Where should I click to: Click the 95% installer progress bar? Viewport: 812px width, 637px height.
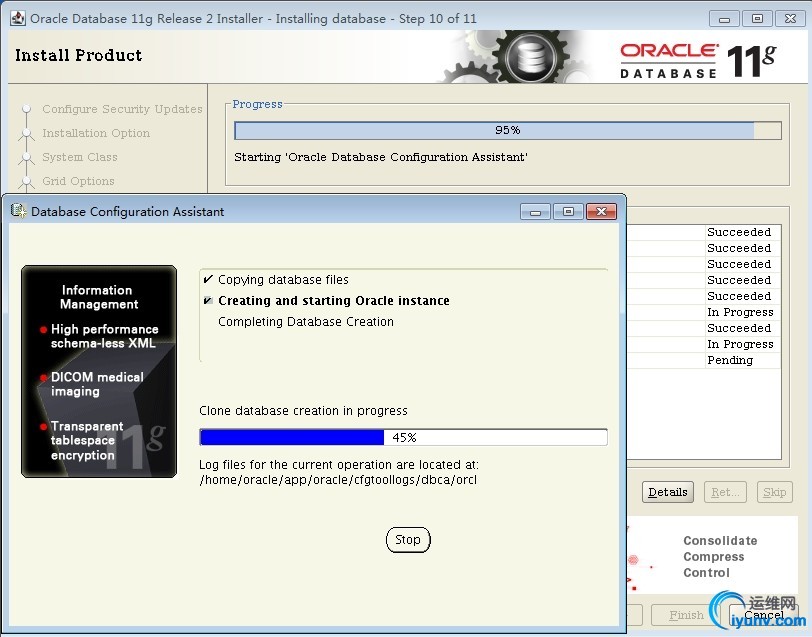pos(508,131)
